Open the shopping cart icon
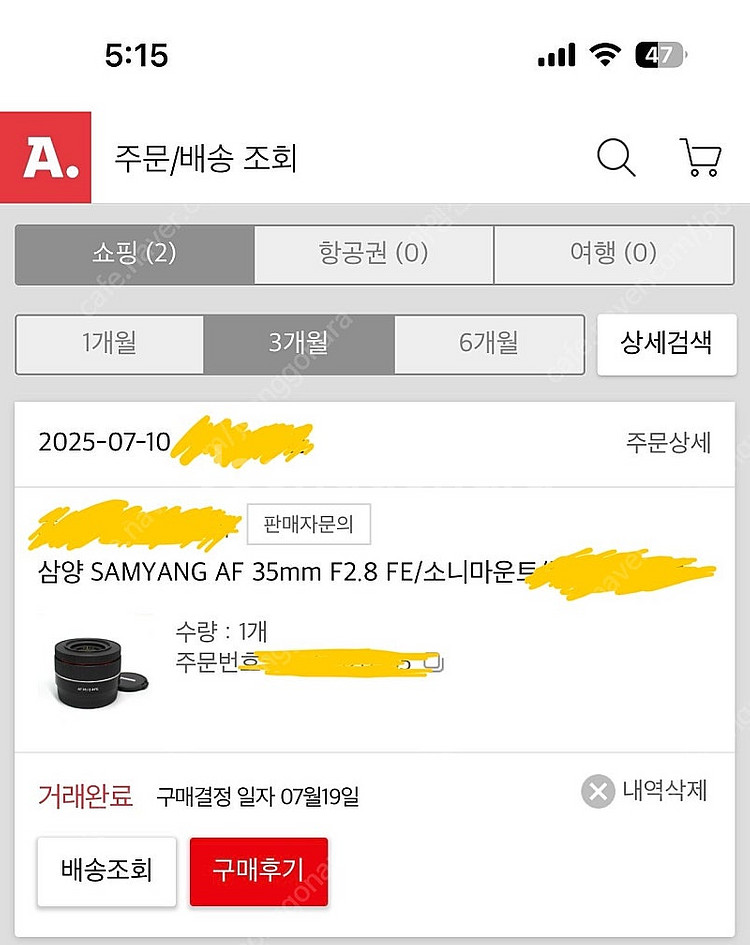 (700, 158)
